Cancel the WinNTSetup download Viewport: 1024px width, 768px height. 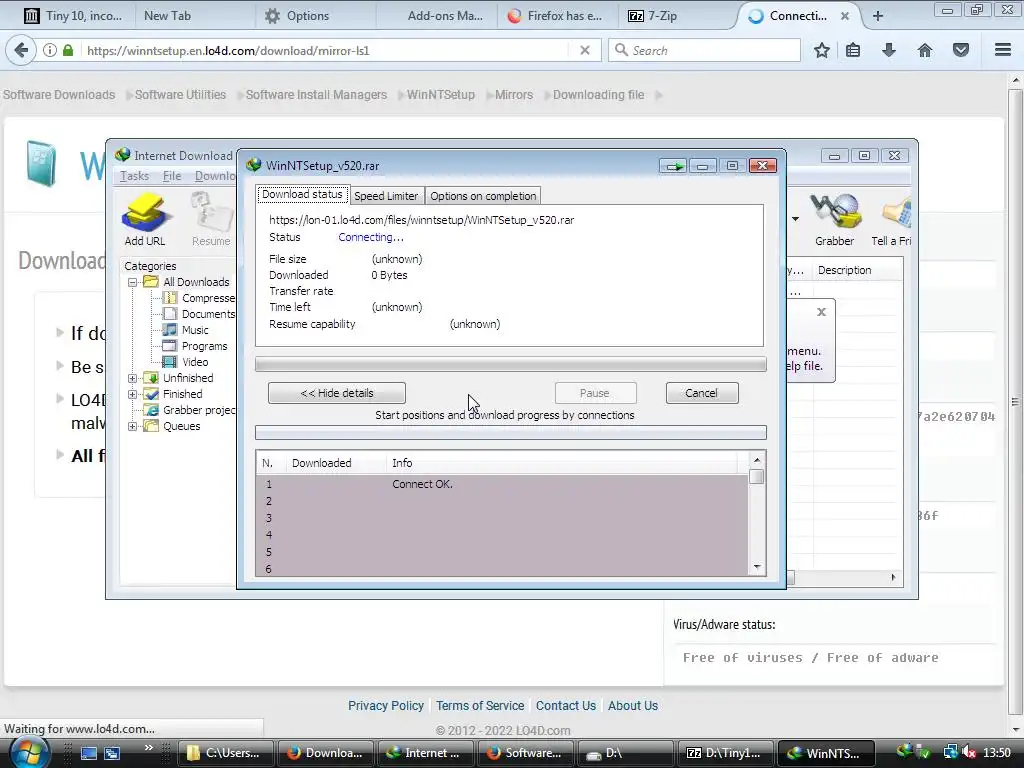coord(702,393)
